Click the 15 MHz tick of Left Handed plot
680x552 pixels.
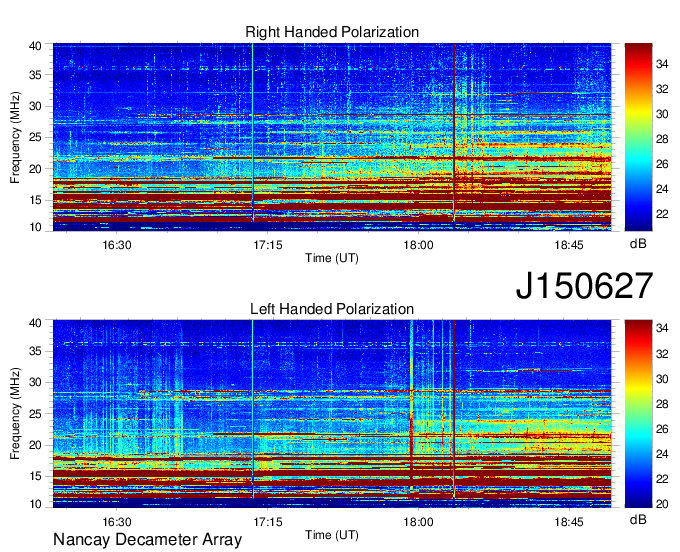[x=35, y=476]
